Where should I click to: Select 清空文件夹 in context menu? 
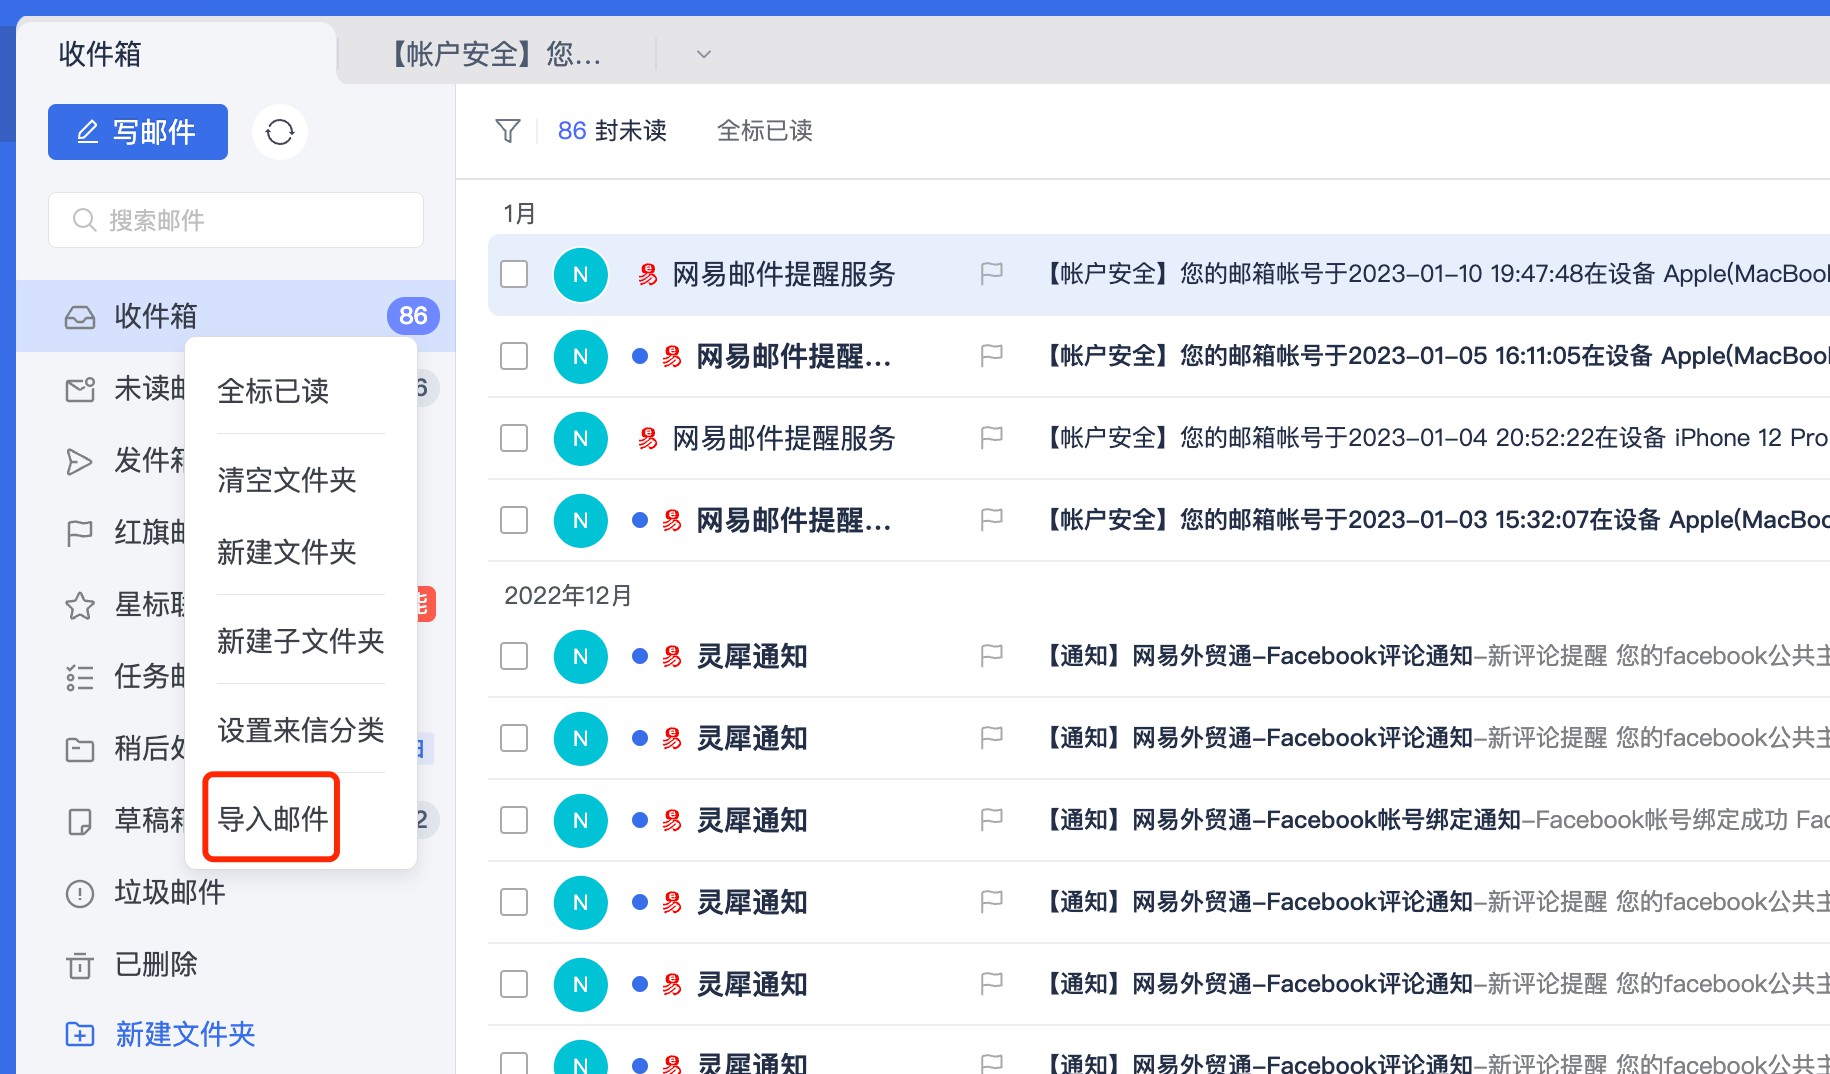[x=287, y=480]
